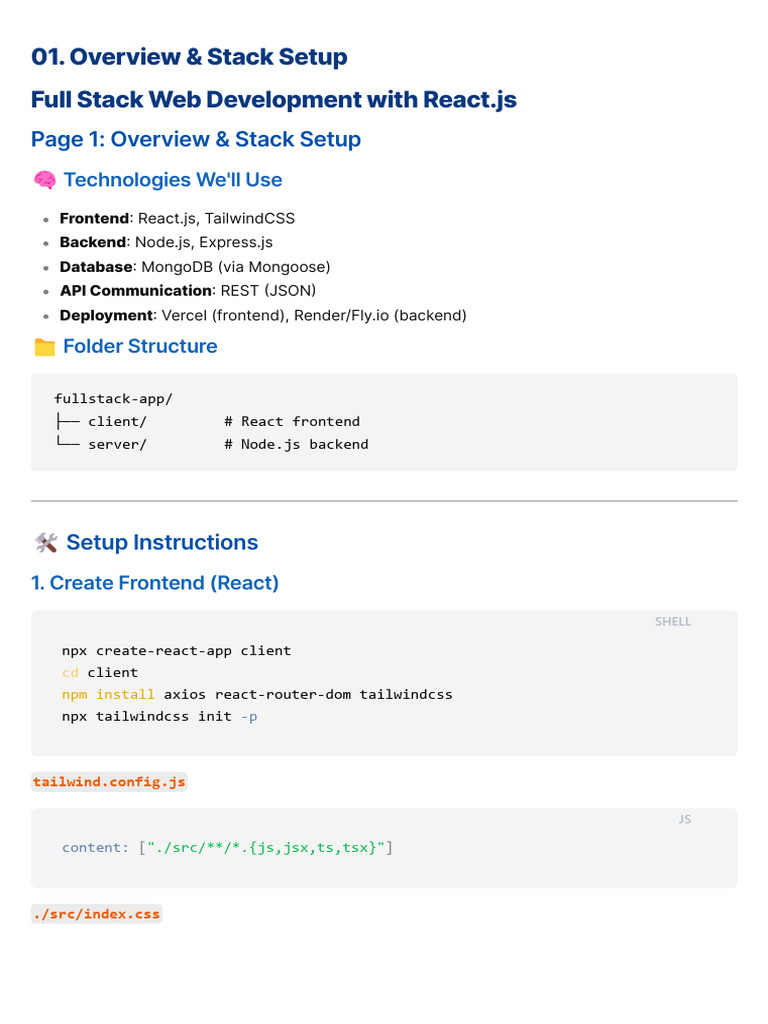Click the 'Page 1: Overview & Stack Setup' heading
The width and height of the screenshot is (768, 1024).
pyautogui.click(x=196, y=139)
